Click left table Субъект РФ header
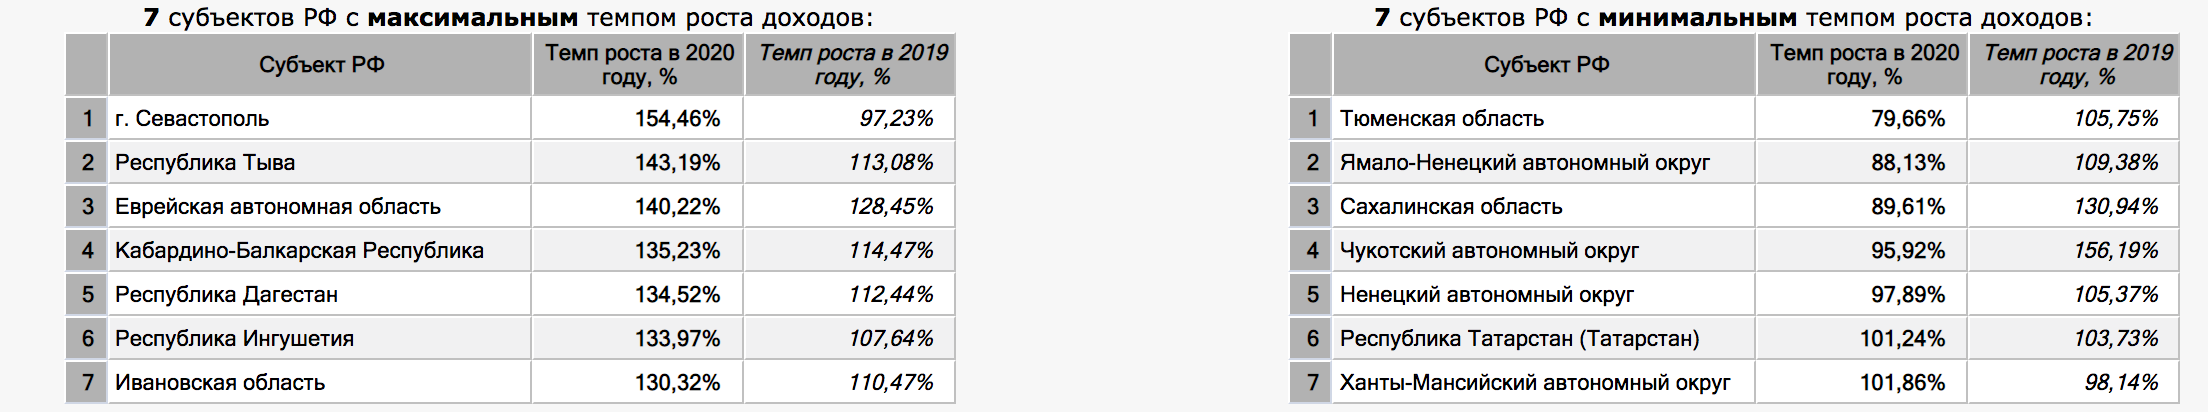 coord(320,65)
